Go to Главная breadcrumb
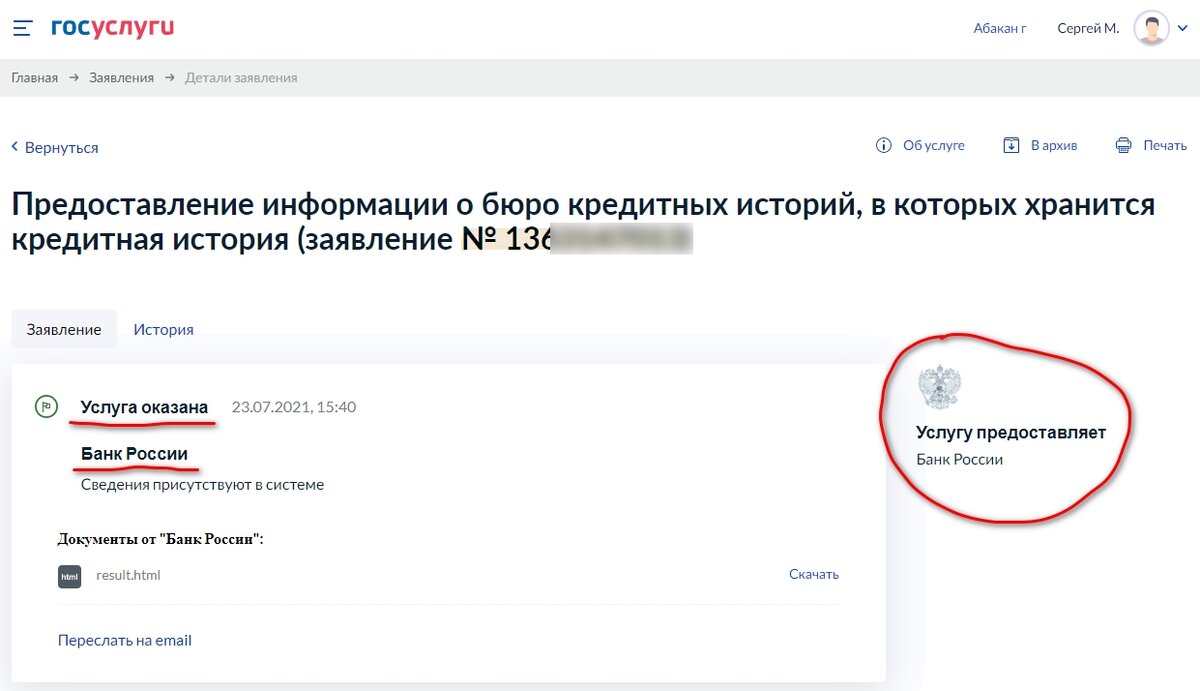 click(x=35, y=77)
